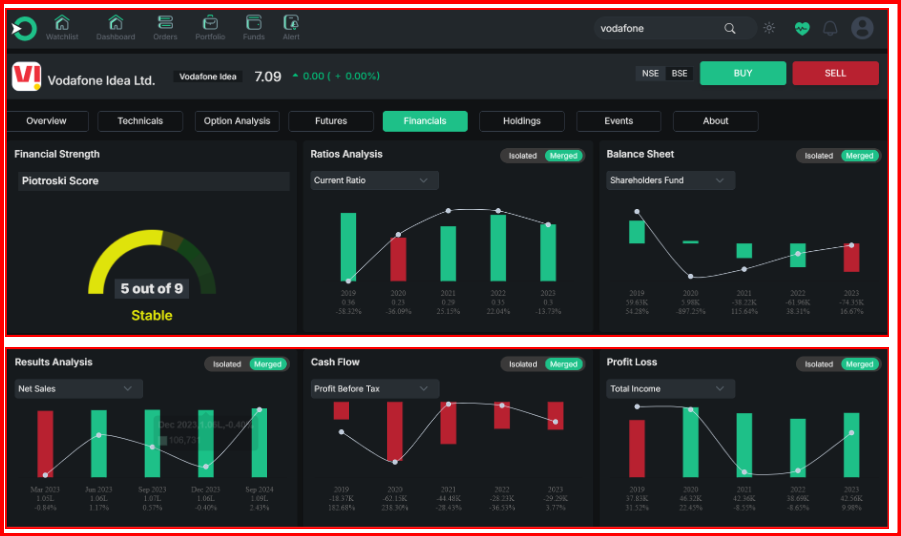The width and height of the screenshot is (901, 536).
Task: Open the Profit Before Tax dropdown
Action: tap(375, 389)
